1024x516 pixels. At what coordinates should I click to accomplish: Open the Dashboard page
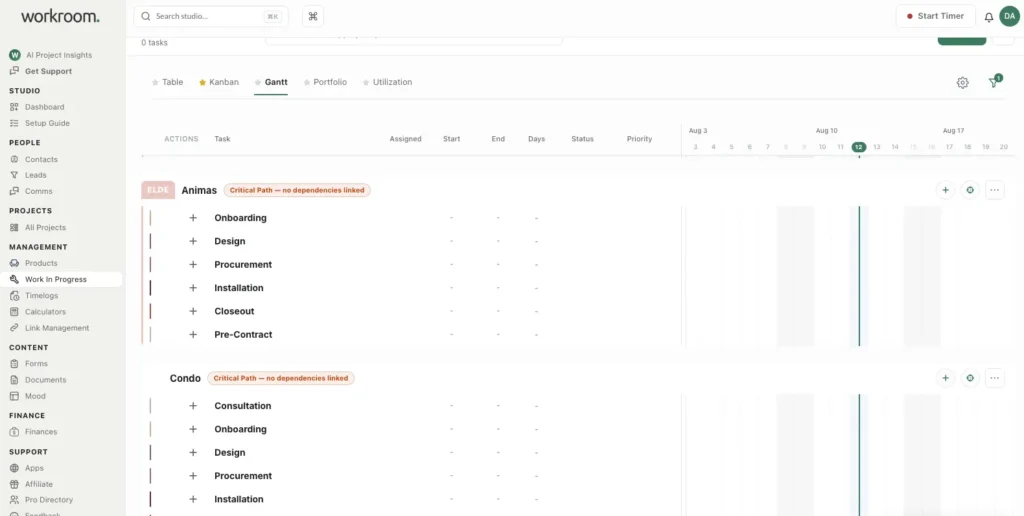click(44, 106)
